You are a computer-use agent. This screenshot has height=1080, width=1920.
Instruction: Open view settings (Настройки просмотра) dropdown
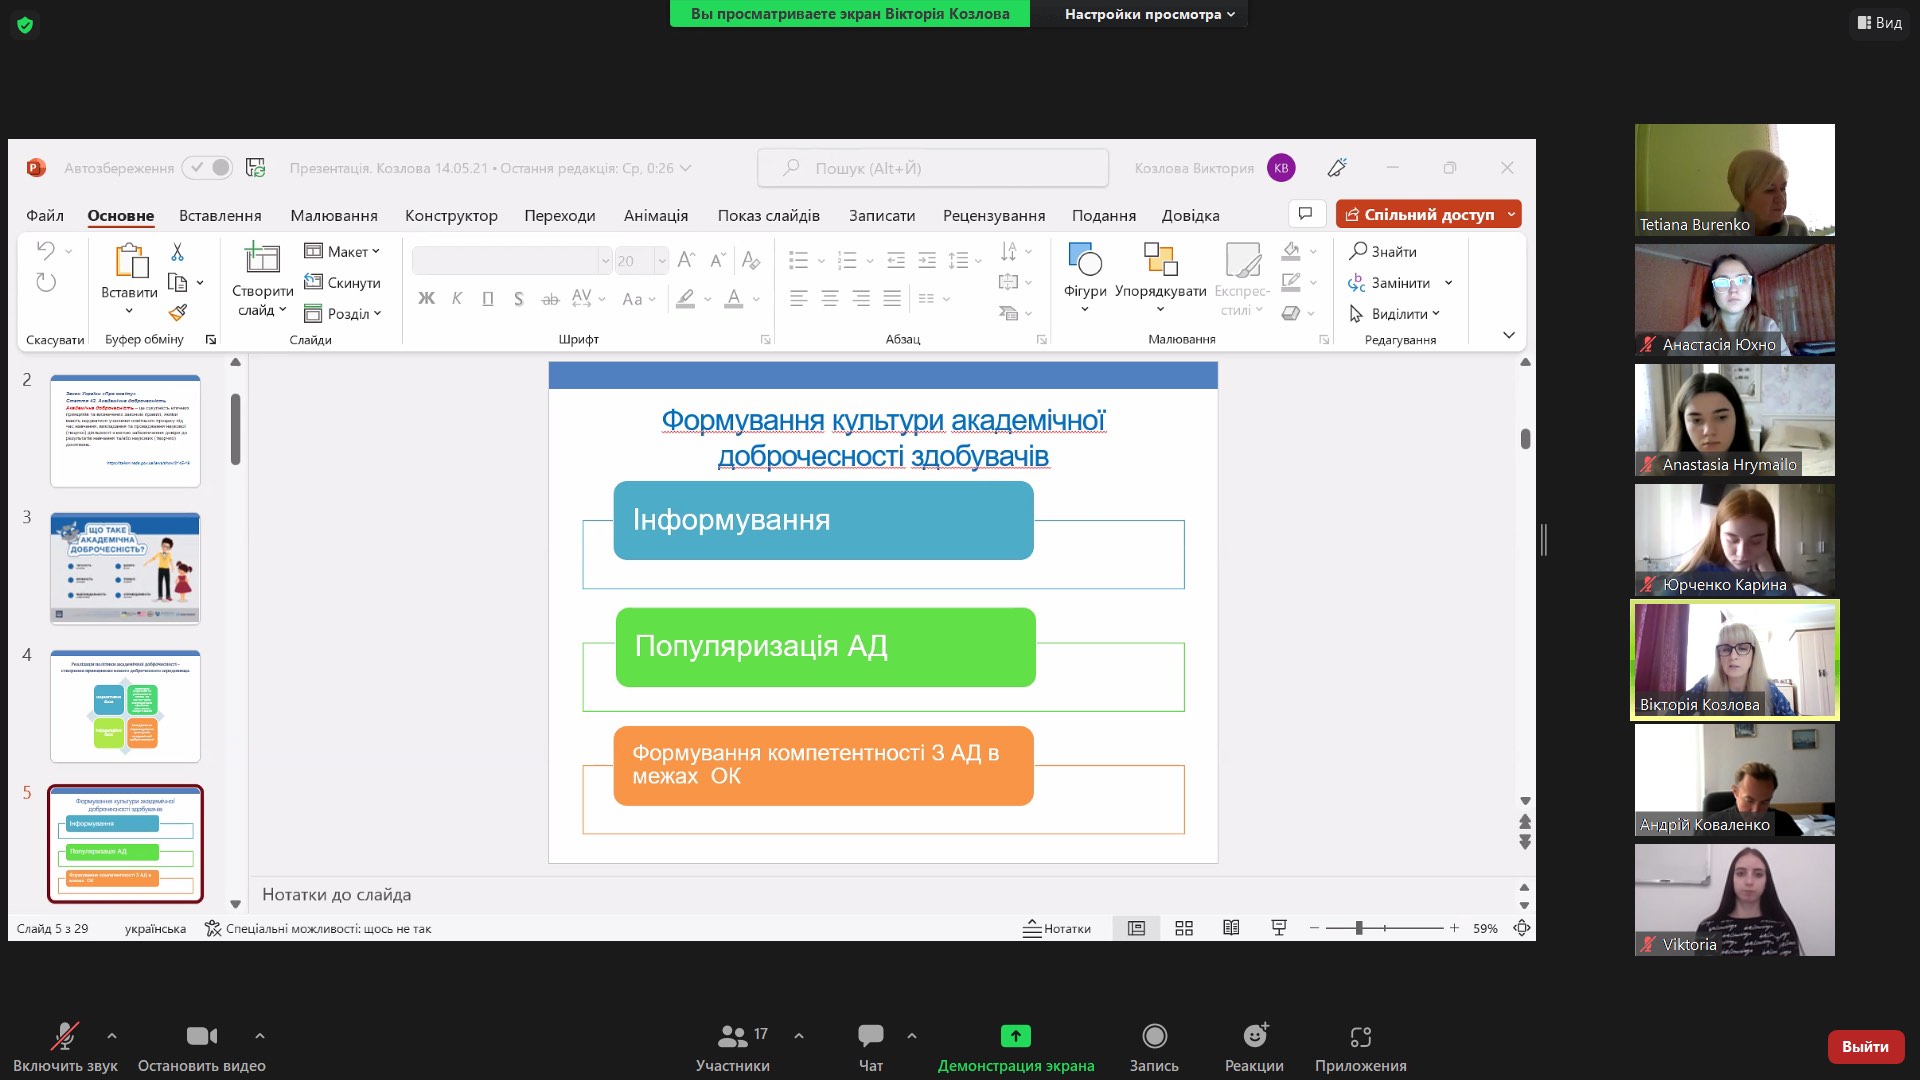pos(1149,14)
